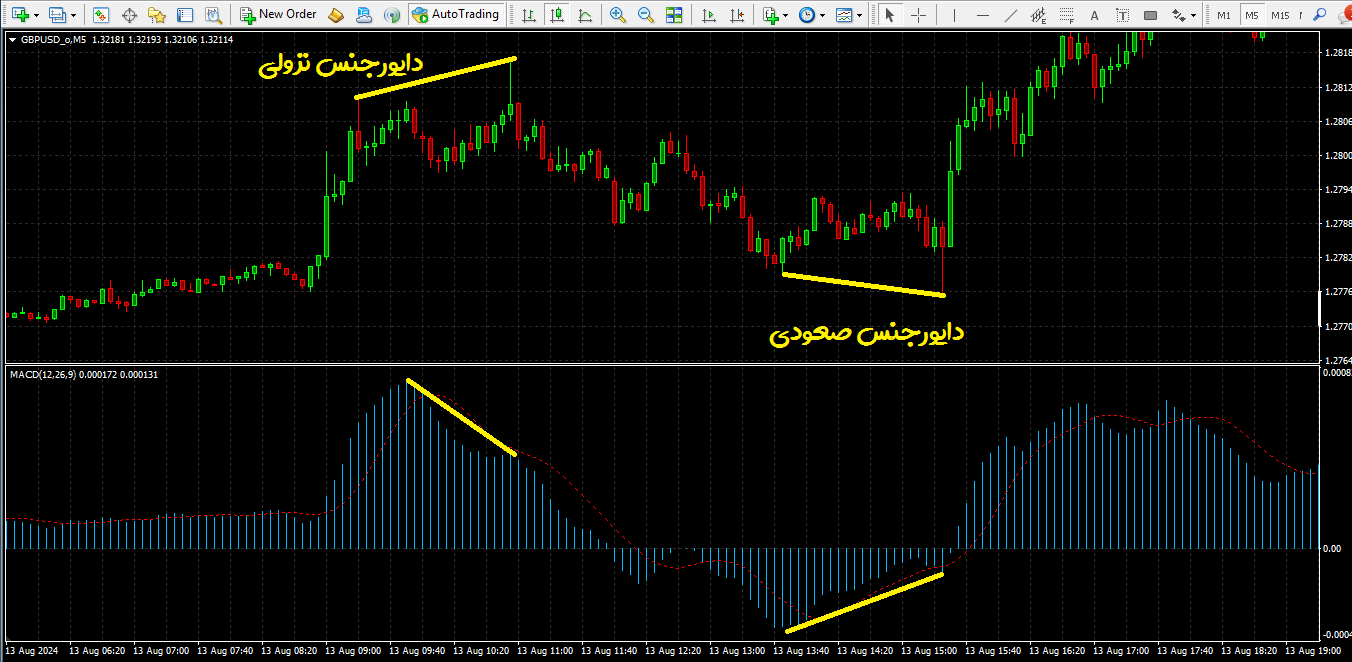Open the Strategy Tester icon
The image size is (1352, 662).
click(213, 15)
